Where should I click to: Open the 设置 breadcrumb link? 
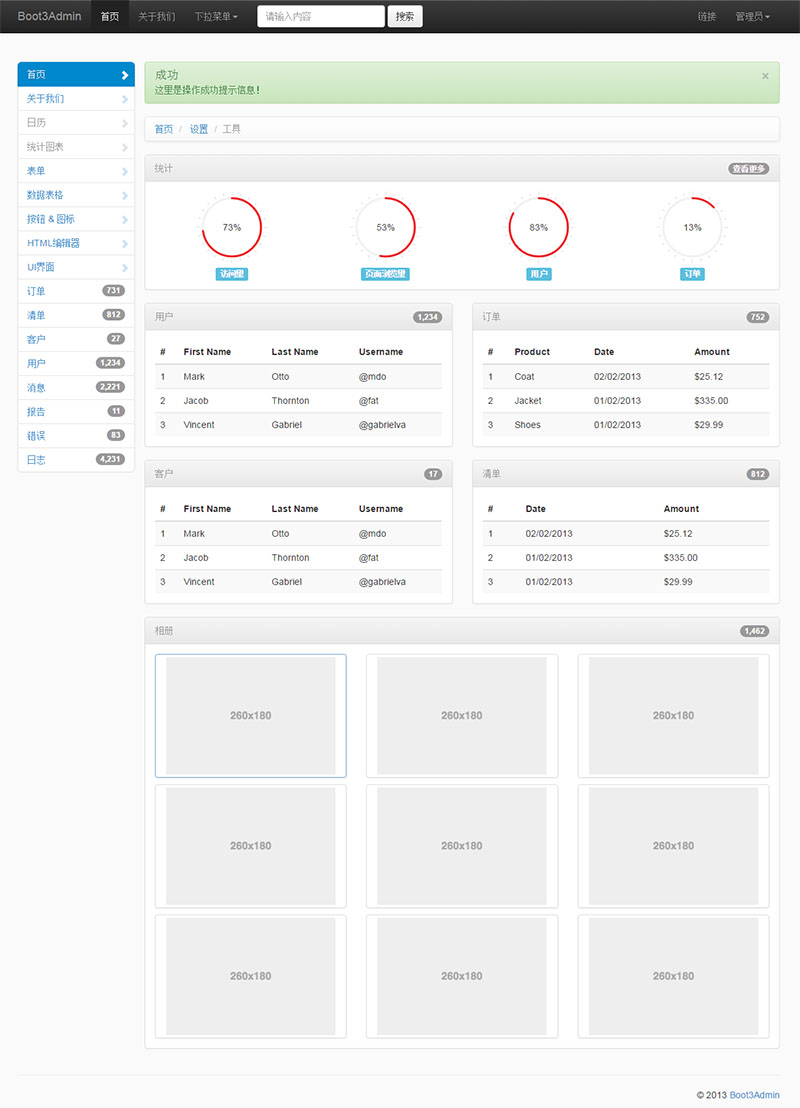[196, 128]
